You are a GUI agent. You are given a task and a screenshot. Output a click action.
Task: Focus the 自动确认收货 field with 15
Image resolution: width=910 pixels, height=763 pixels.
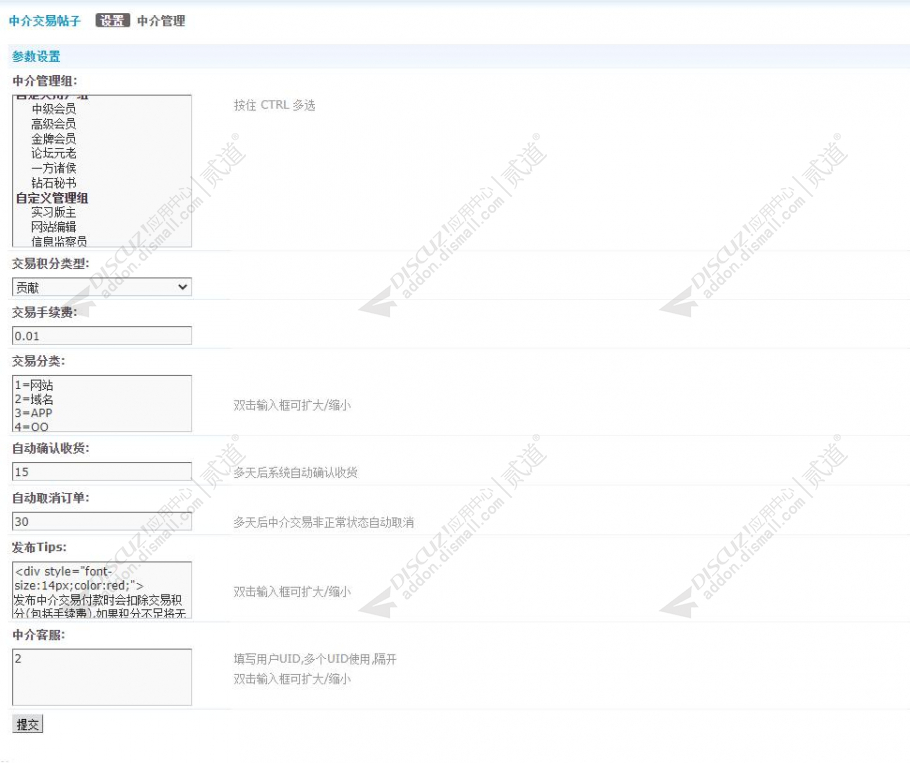tap(102, 472)
